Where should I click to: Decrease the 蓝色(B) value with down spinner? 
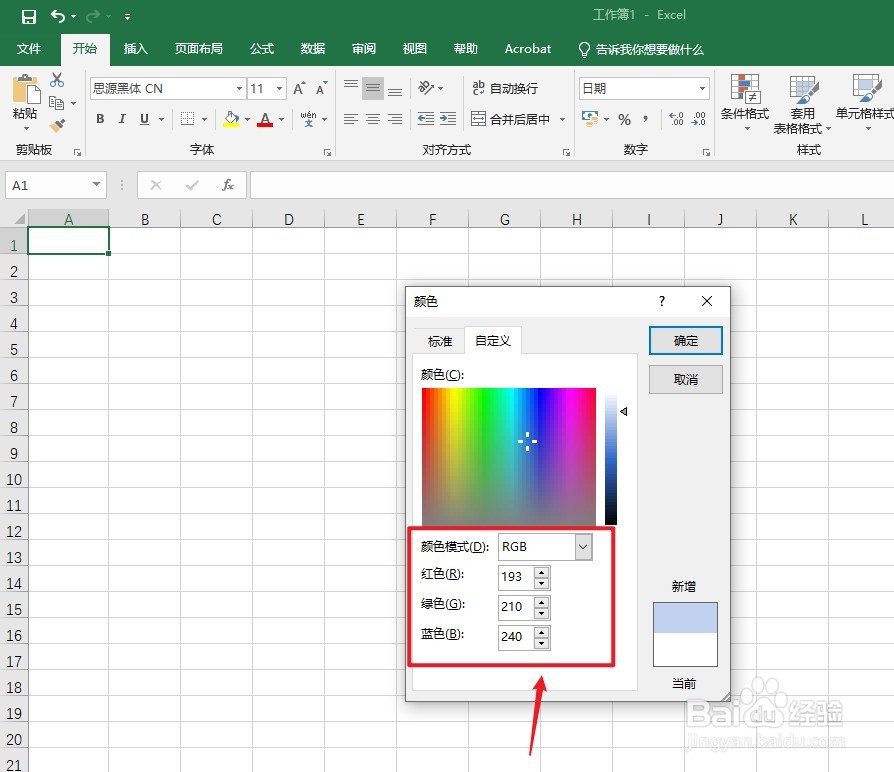(542, 643)
